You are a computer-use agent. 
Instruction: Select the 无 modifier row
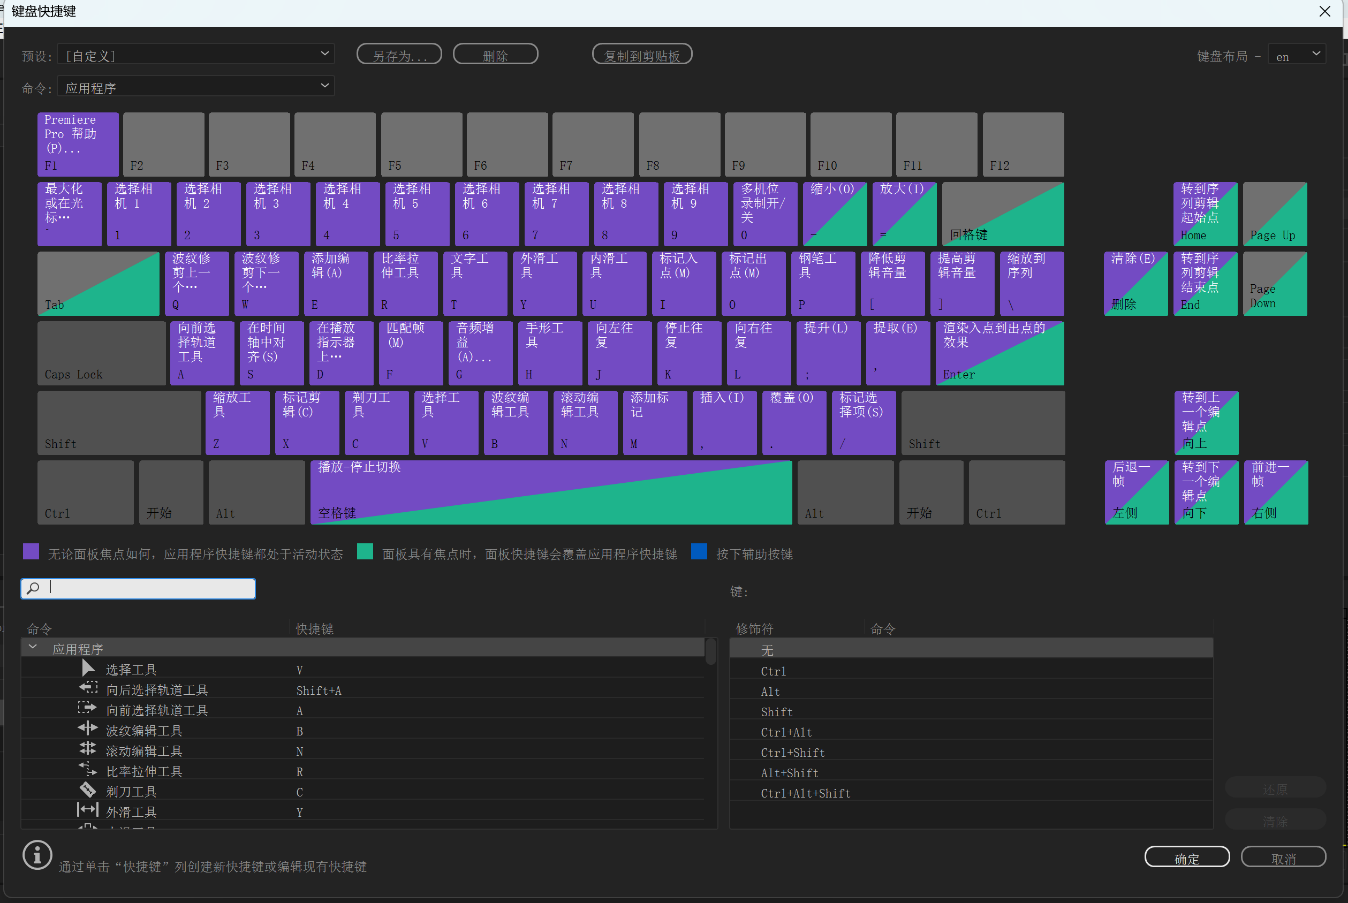point(971,650)
